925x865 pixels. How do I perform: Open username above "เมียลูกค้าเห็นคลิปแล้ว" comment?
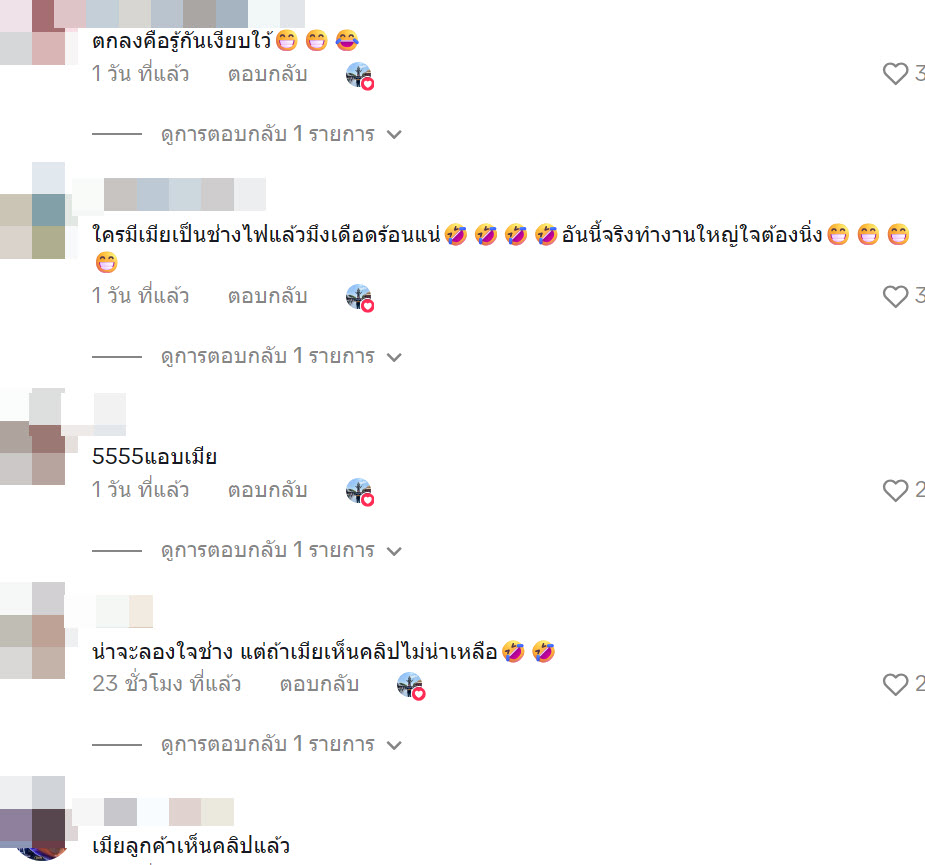[x=153, y=812]
